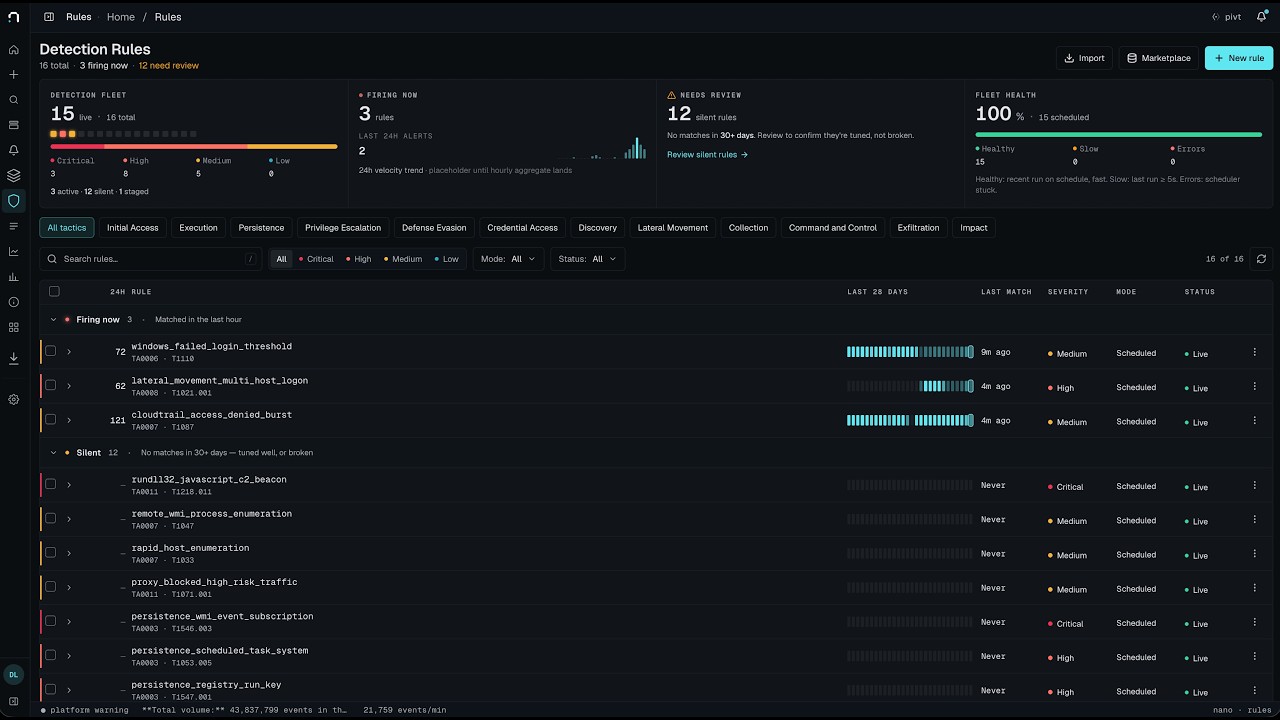Click the app logo at top left

tap(13, 17)
